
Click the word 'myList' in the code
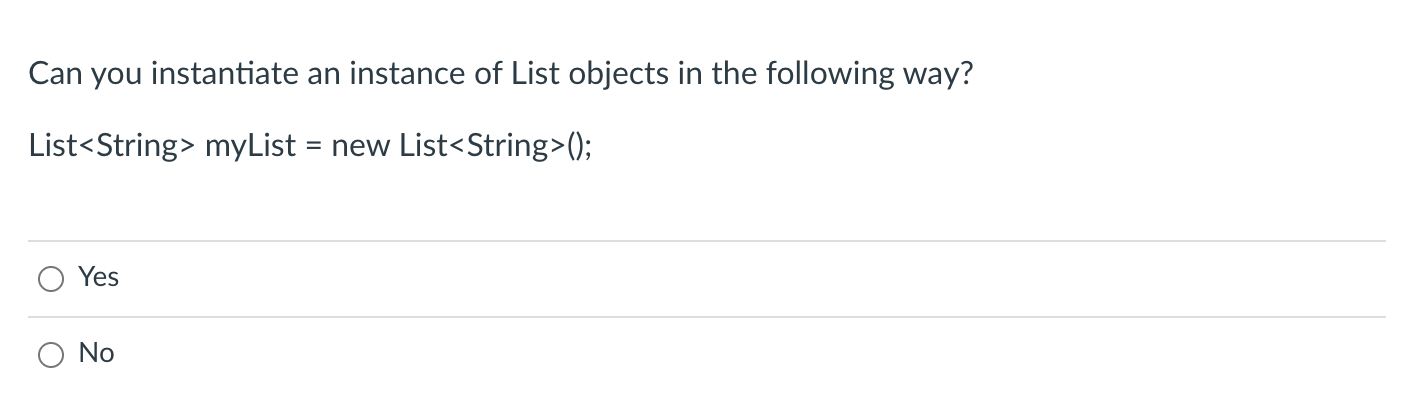tap(250, 147)
